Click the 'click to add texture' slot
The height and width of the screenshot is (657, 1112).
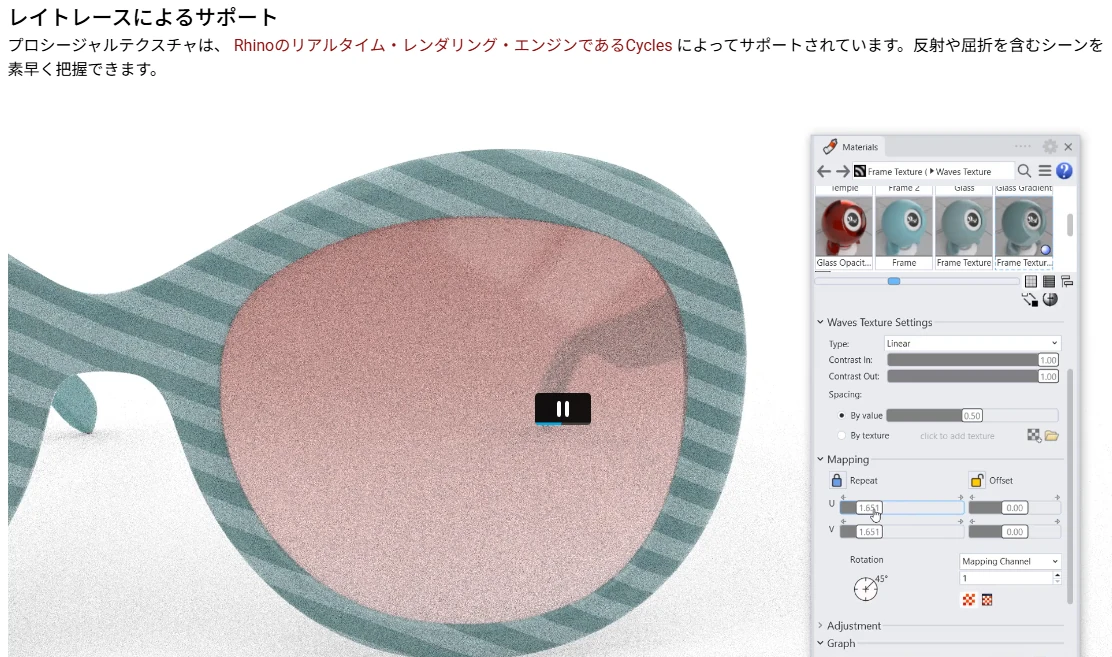[x=957, y=436]
